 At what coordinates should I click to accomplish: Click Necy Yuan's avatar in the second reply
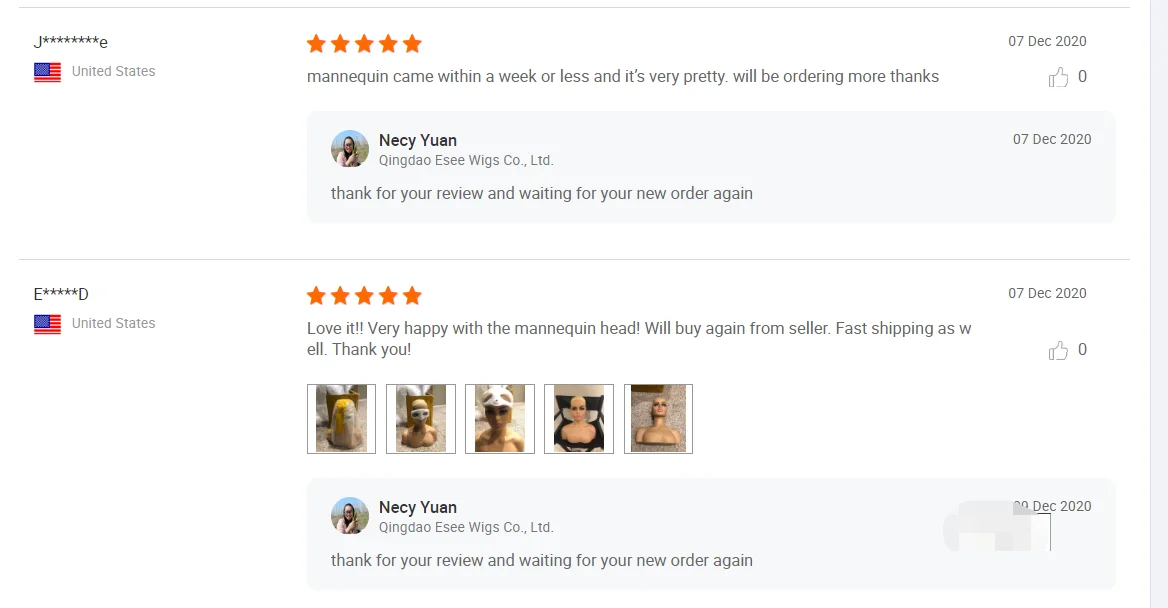click(350, 516)
